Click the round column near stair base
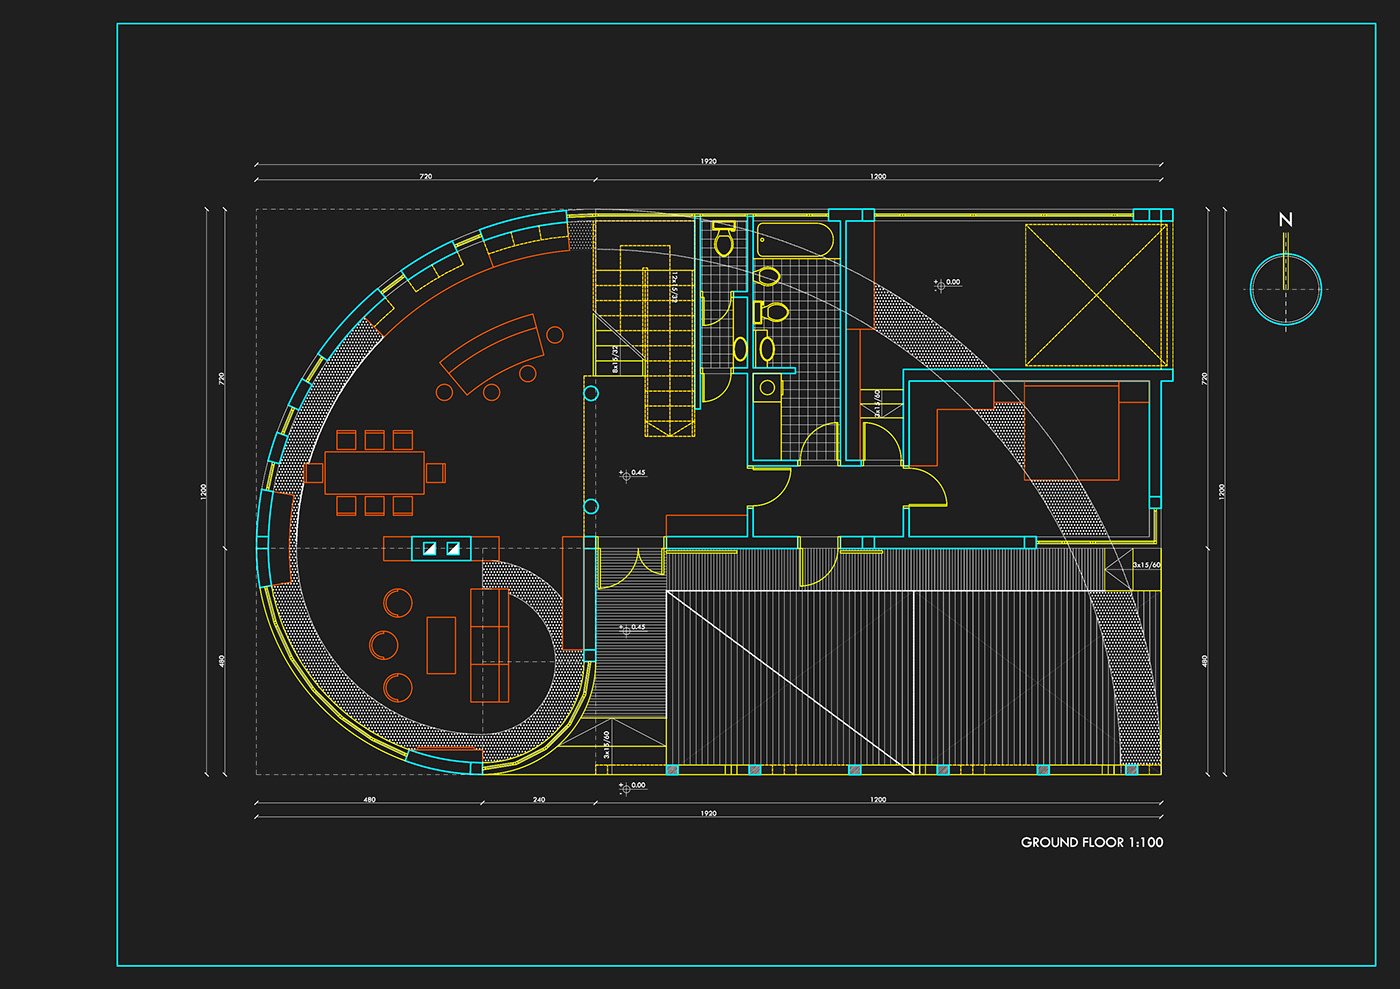Screen dimensions: 1400x989 pos(591,393)
